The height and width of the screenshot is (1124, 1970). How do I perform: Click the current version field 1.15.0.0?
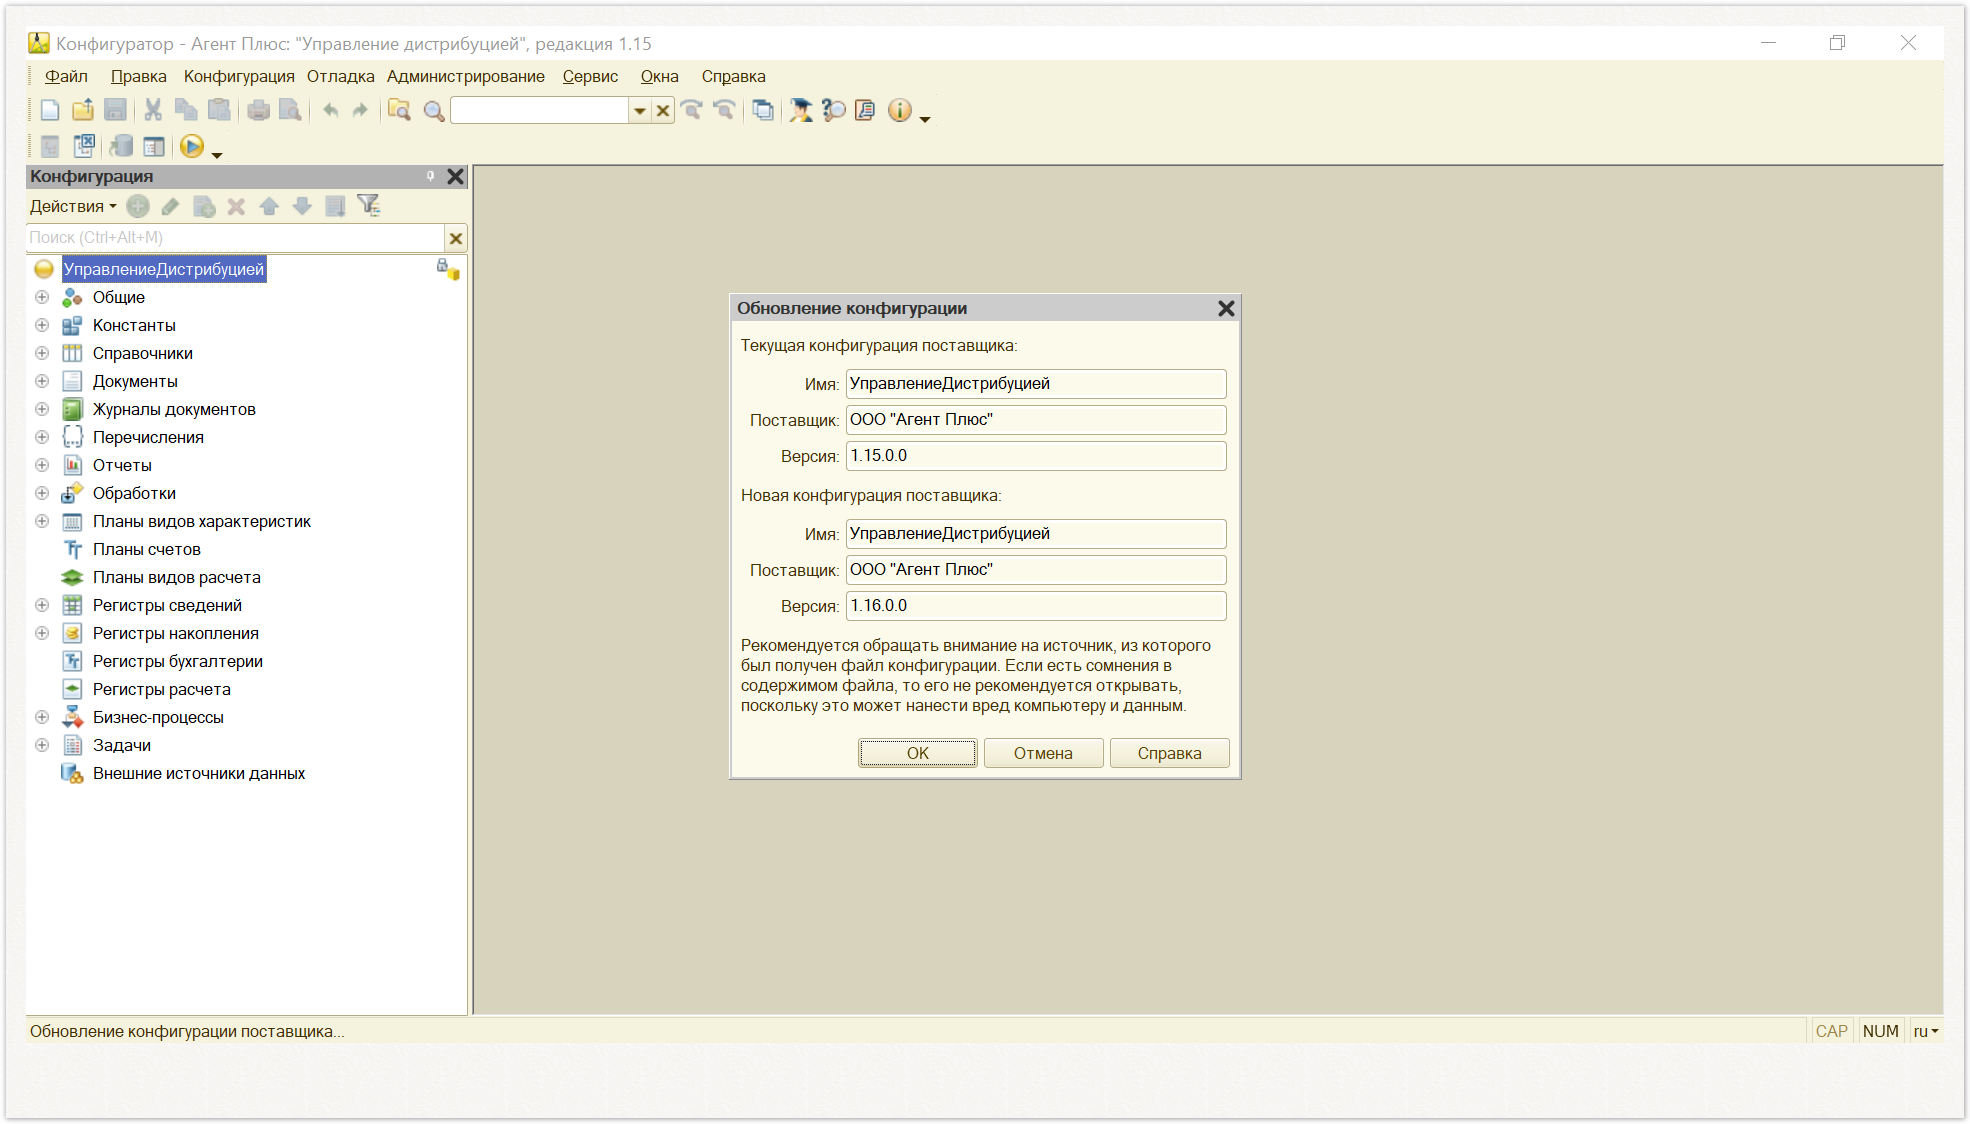pos(1036,456)
